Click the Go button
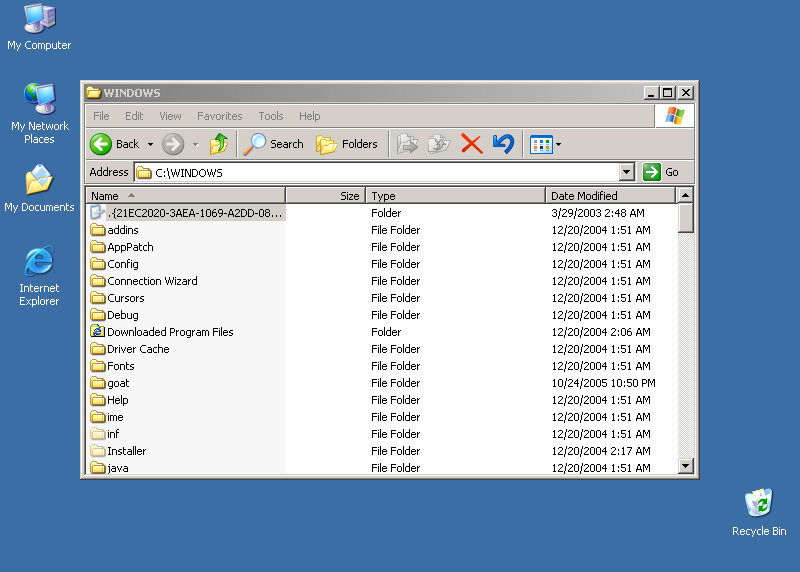This screenshot has width=800, height=572. click(x=661, y=172)
